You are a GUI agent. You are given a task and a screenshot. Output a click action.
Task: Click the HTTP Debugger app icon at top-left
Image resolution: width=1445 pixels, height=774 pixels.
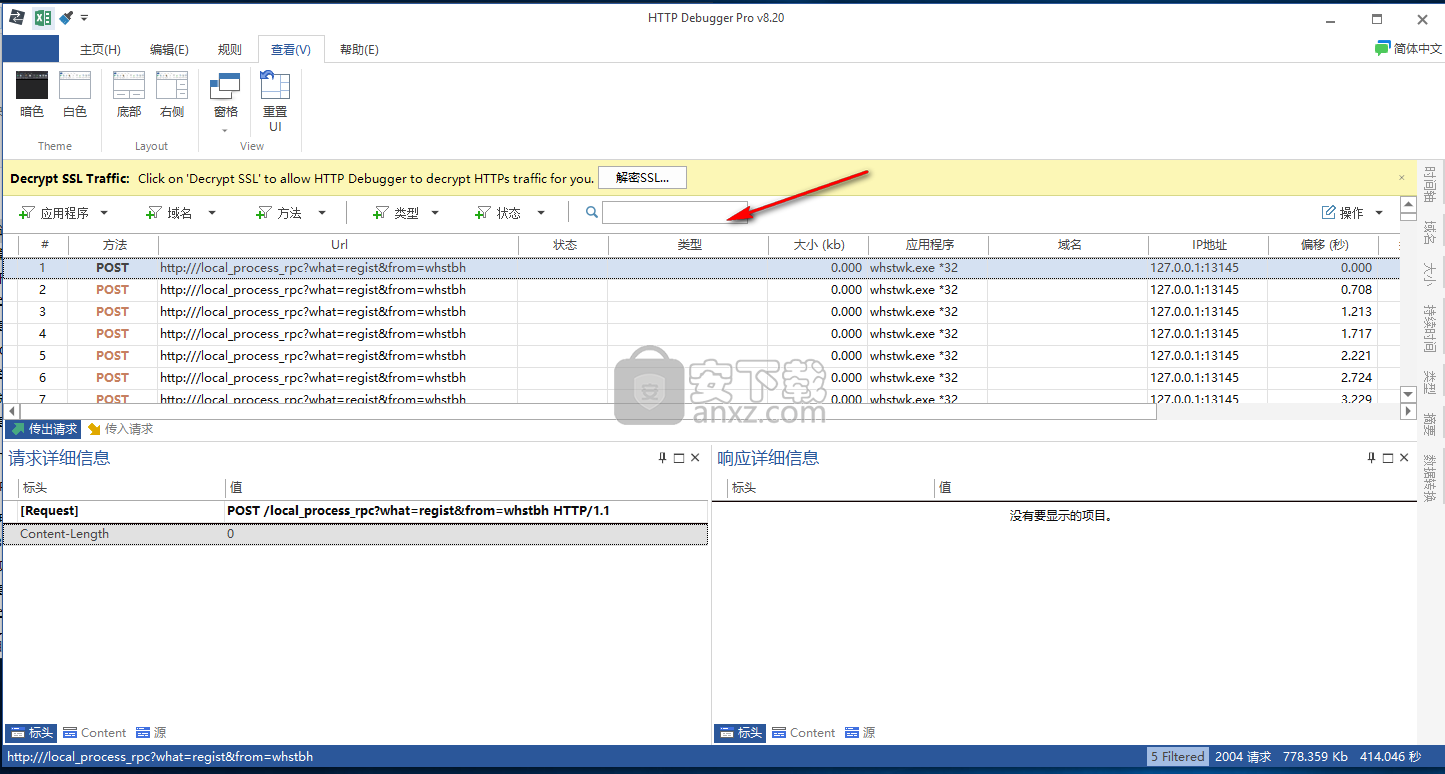(x=17, y=17)
